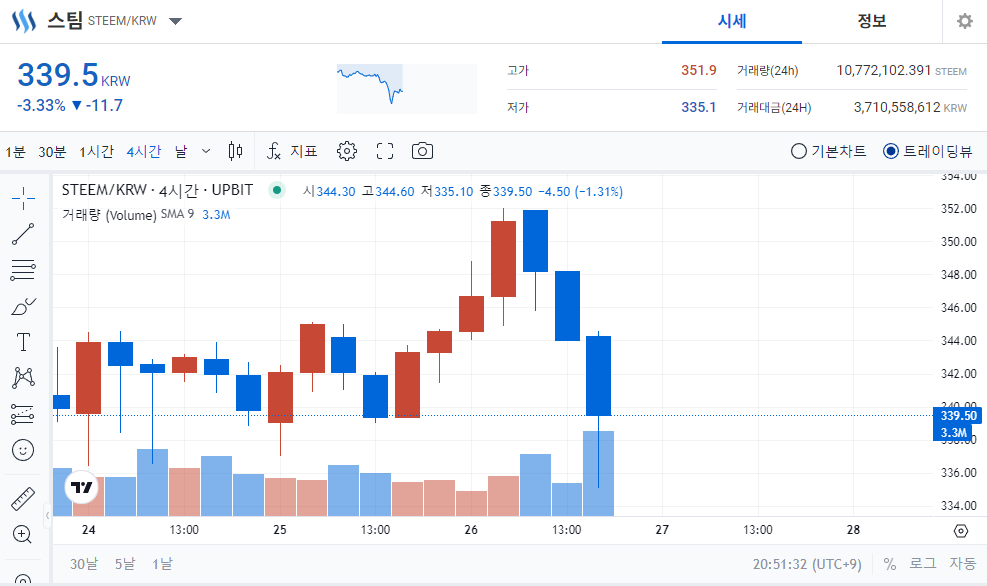Click the STEEM/KRW · 4시간 · UPBIT legend title

pos(157,190)
